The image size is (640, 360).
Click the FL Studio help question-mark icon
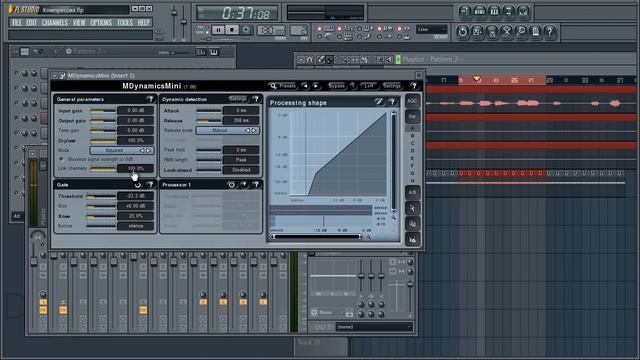coord(550,31)
